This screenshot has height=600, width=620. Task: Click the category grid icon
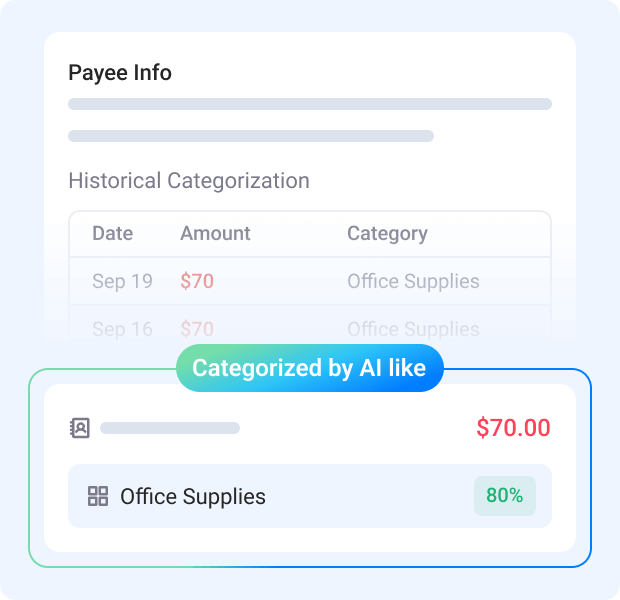(98, 496)
